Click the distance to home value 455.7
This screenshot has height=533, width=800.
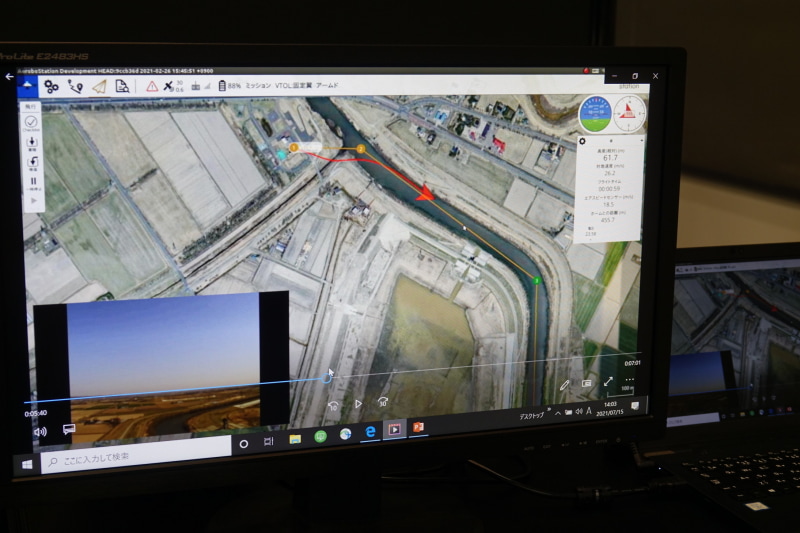608,220
